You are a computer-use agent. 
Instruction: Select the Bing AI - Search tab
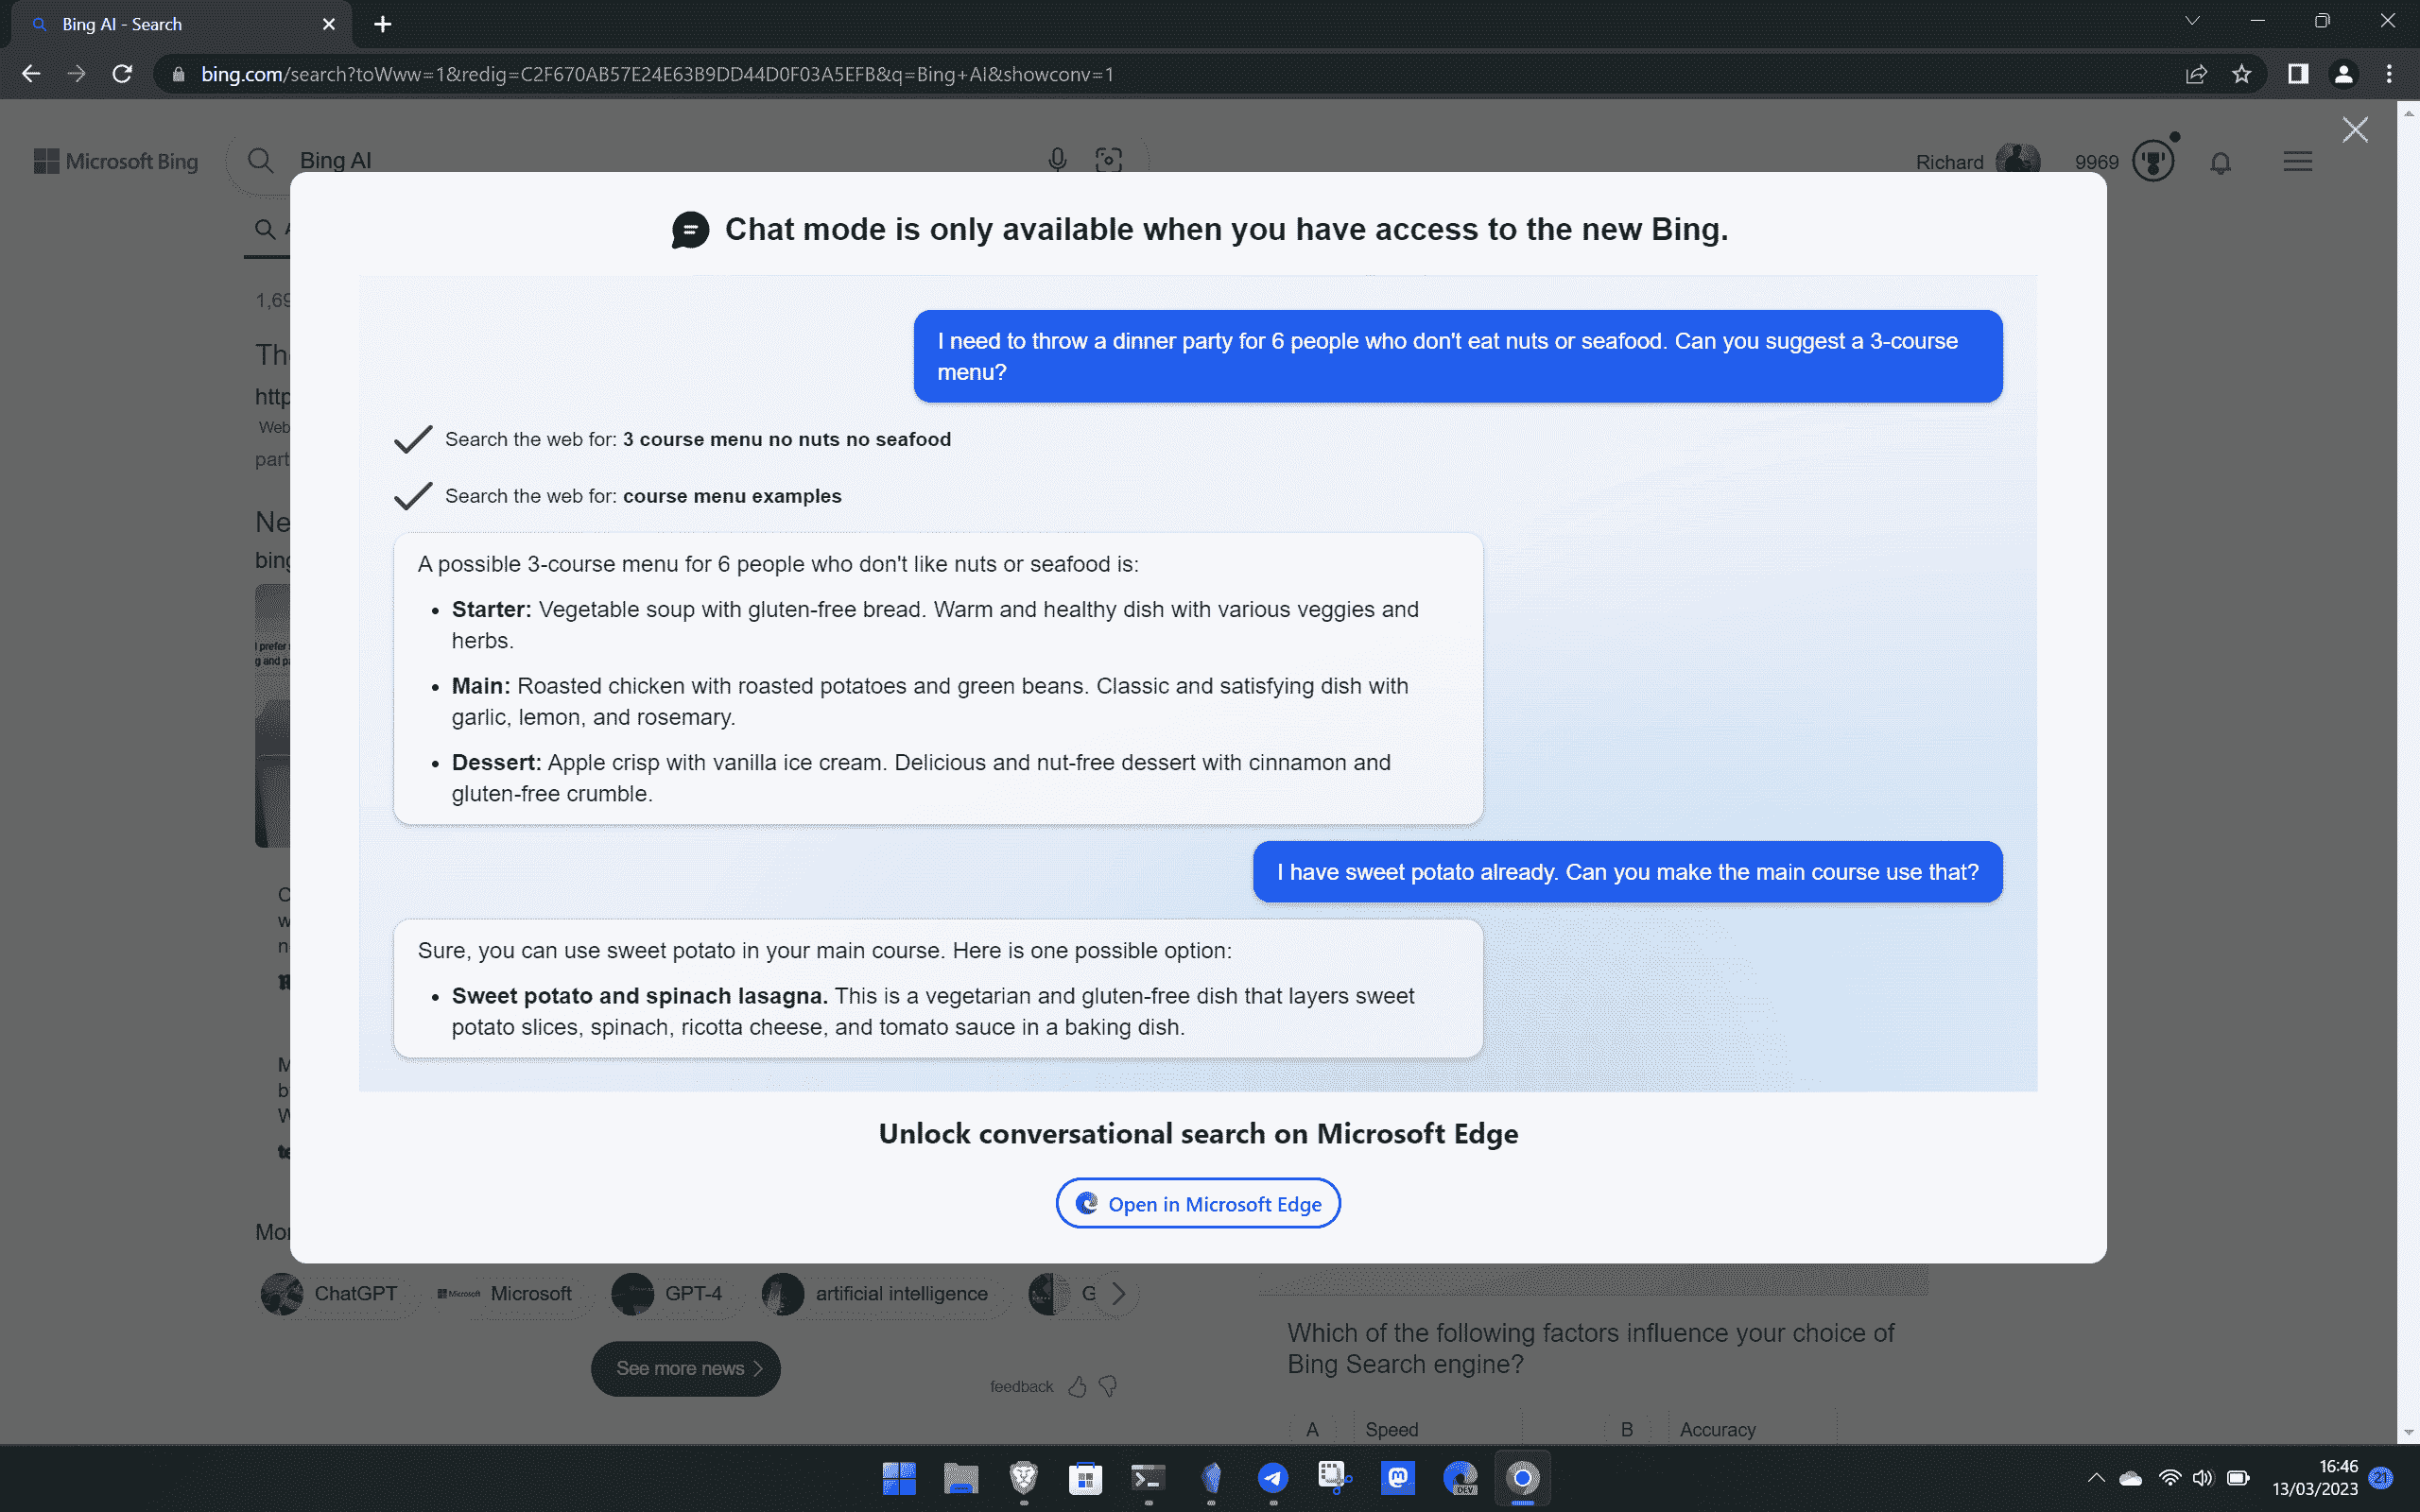pyautogui.click(x=180, y=24)
